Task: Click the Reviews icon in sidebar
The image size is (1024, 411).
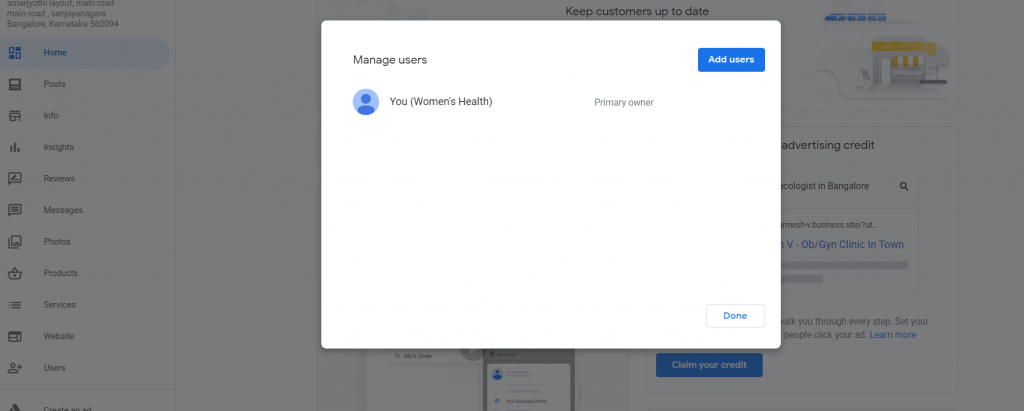Action: point(15,178)
